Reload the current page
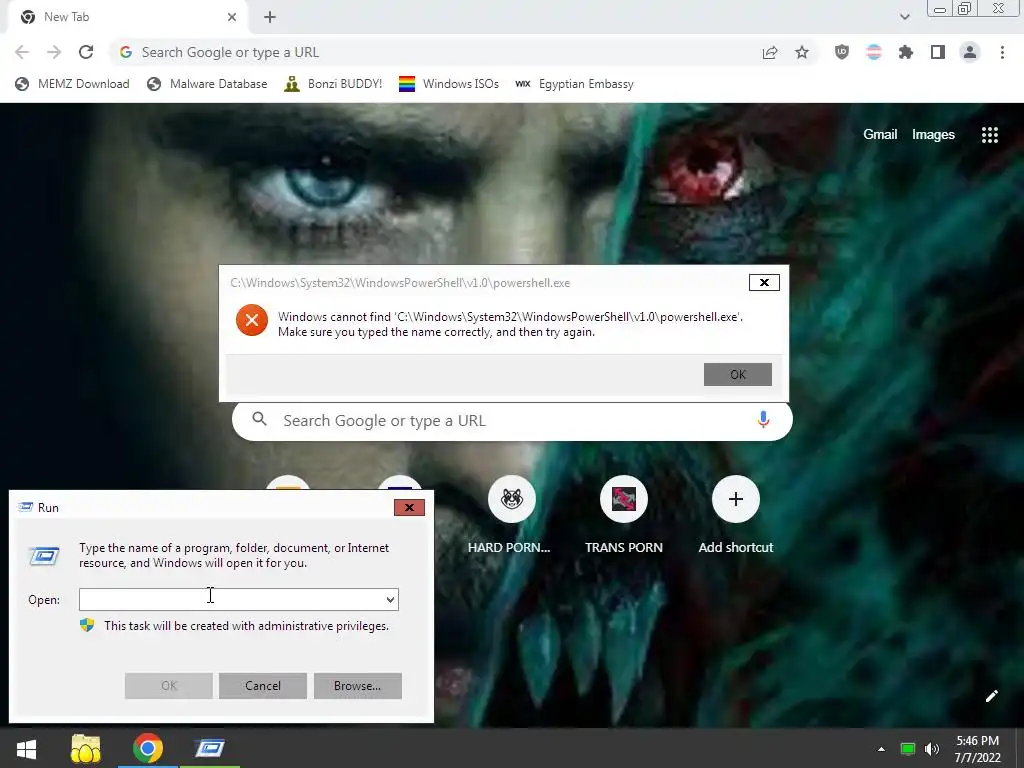The image size is (1024, 768). pos(86,52)
